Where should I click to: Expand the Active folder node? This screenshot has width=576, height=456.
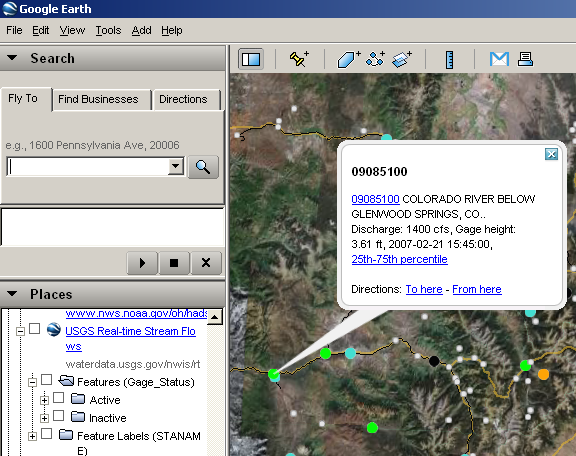click(x=44, y=400)
